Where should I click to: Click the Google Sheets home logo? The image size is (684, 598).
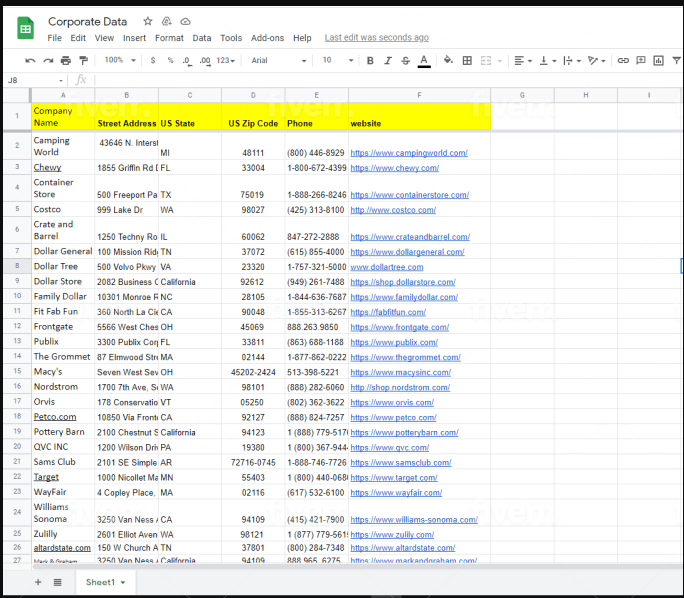click(x=26, y=29)
